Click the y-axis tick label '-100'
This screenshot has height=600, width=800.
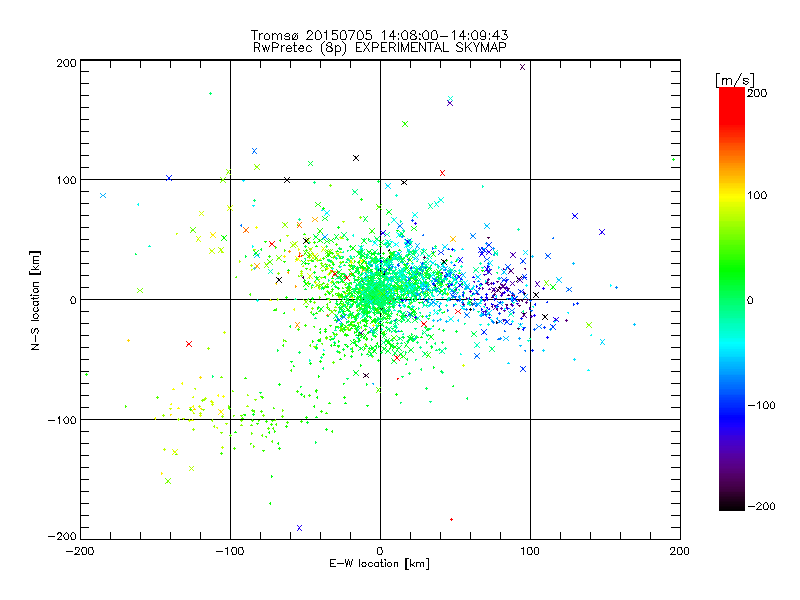tap(62, 420)
